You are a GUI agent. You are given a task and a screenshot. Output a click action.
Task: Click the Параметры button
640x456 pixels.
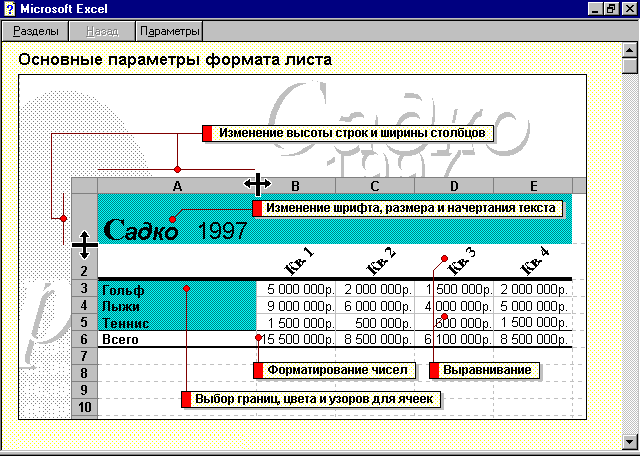(x=169, y=31)
